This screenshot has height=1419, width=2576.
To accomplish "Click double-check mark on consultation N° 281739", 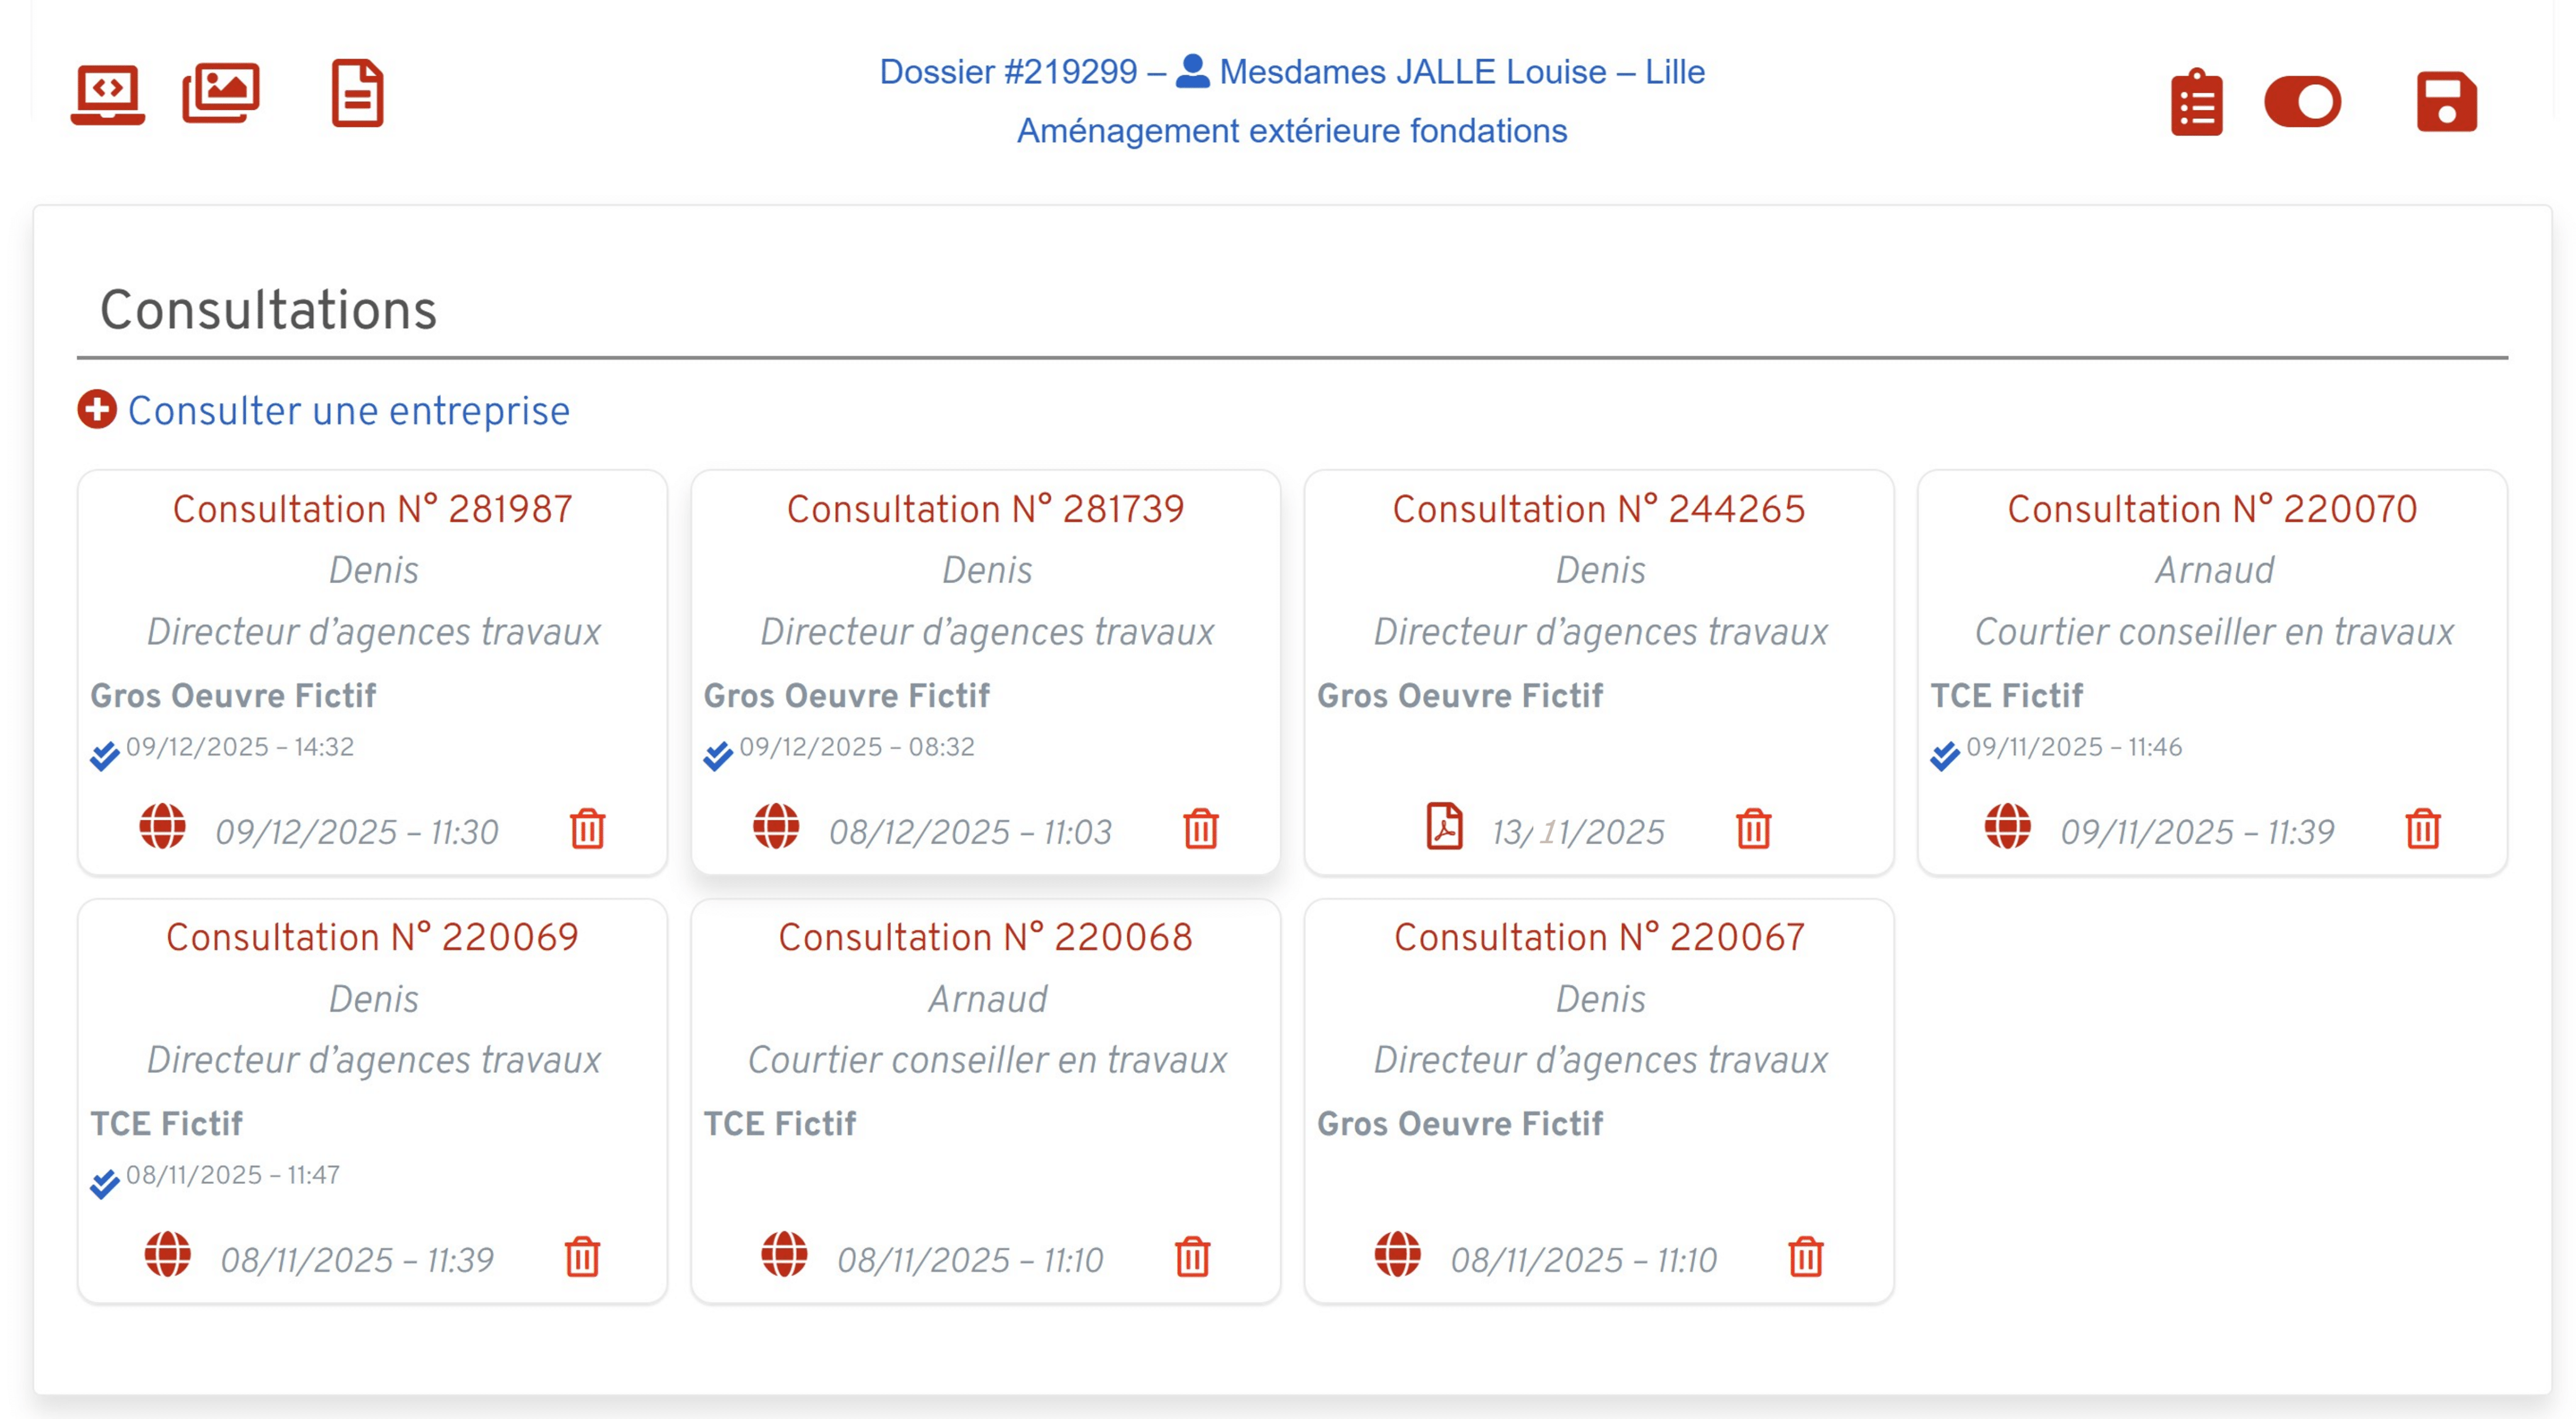I will click(717, 756).
